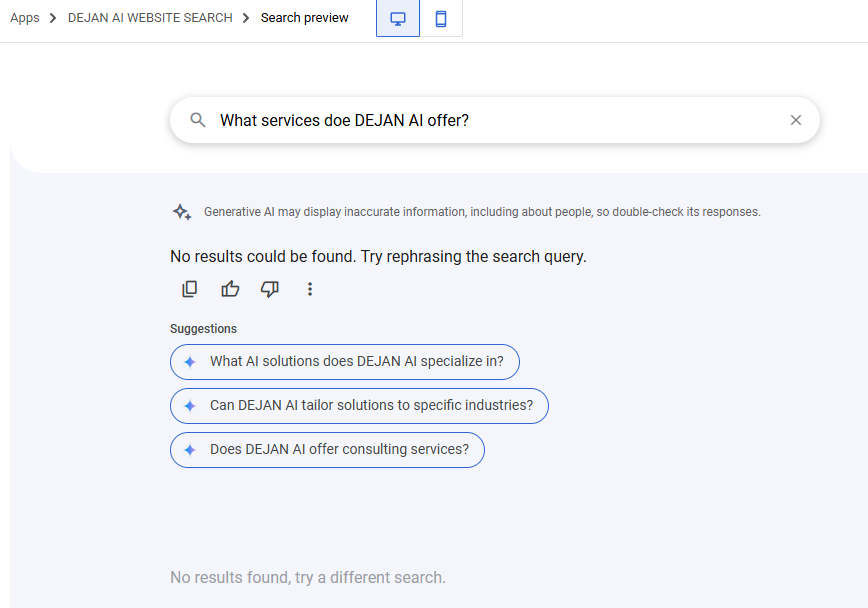Open the three-dot more options menu
Image resolution: width=868 pixels, height=608 pixels.
(310, 289)
